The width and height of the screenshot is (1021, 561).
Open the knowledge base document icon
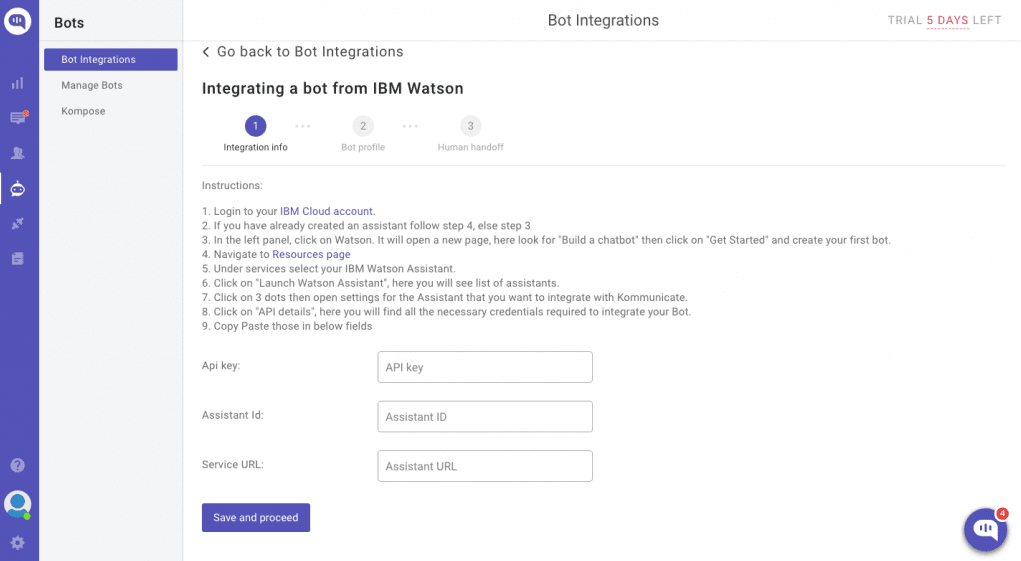[x=18, y=259]
